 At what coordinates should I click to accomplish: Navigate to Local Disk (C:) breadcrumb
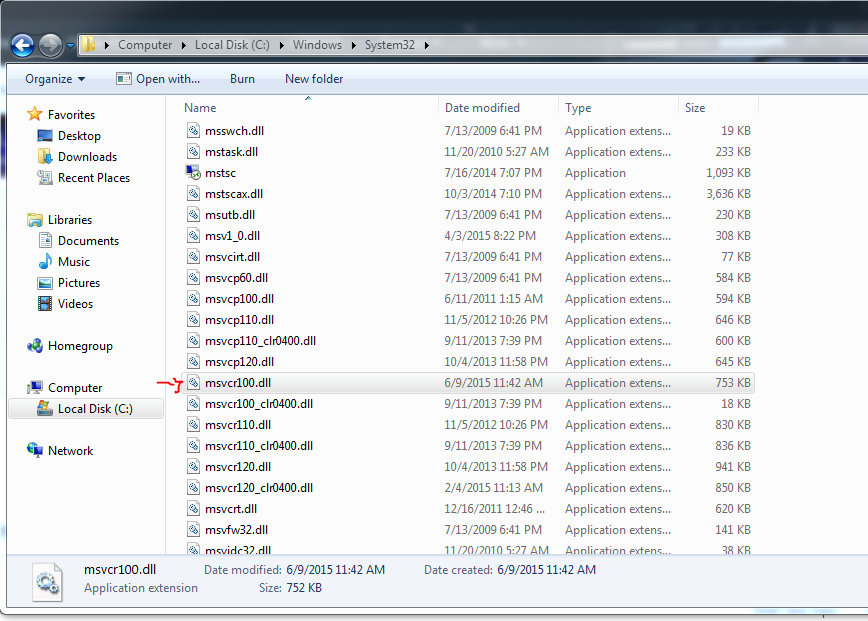point(232,45)
